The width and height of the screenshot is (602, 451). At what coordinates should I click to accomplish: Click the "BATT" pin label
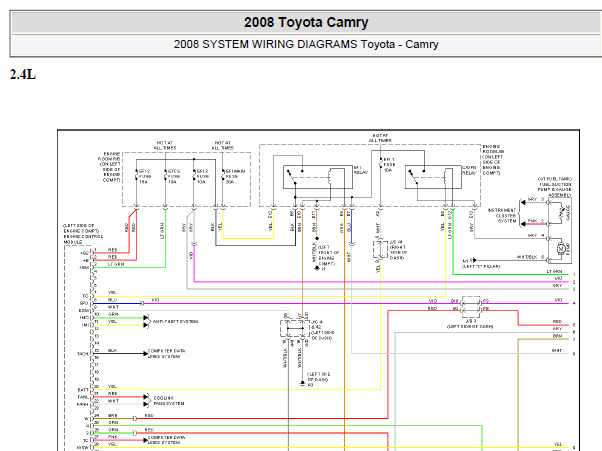click(83, 390)
